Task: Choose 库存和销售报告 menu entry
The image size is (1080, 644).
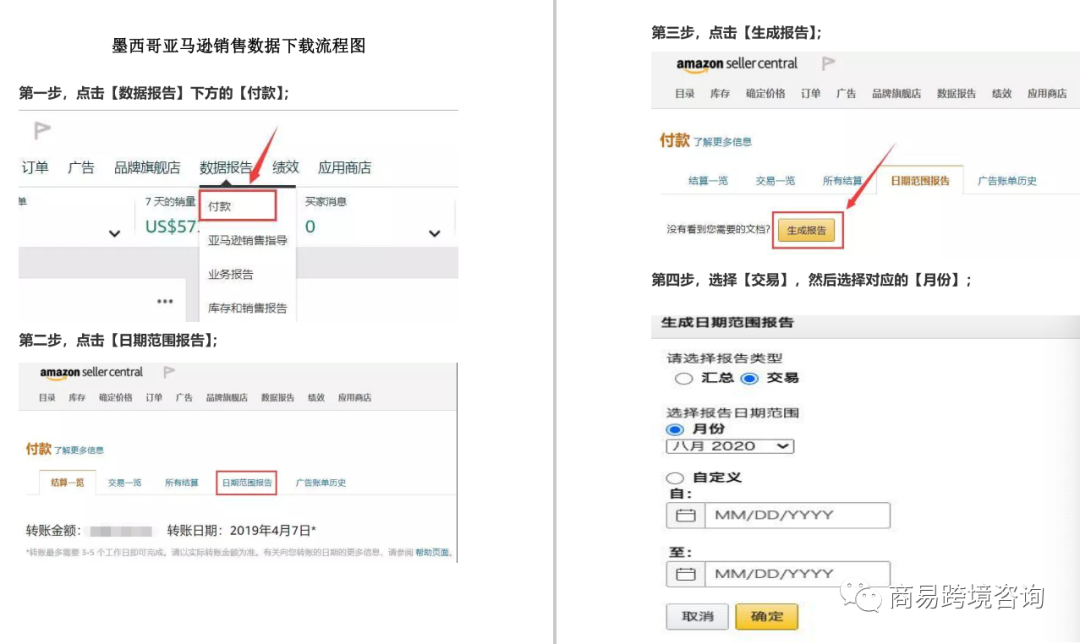Action: coord(247,308)
